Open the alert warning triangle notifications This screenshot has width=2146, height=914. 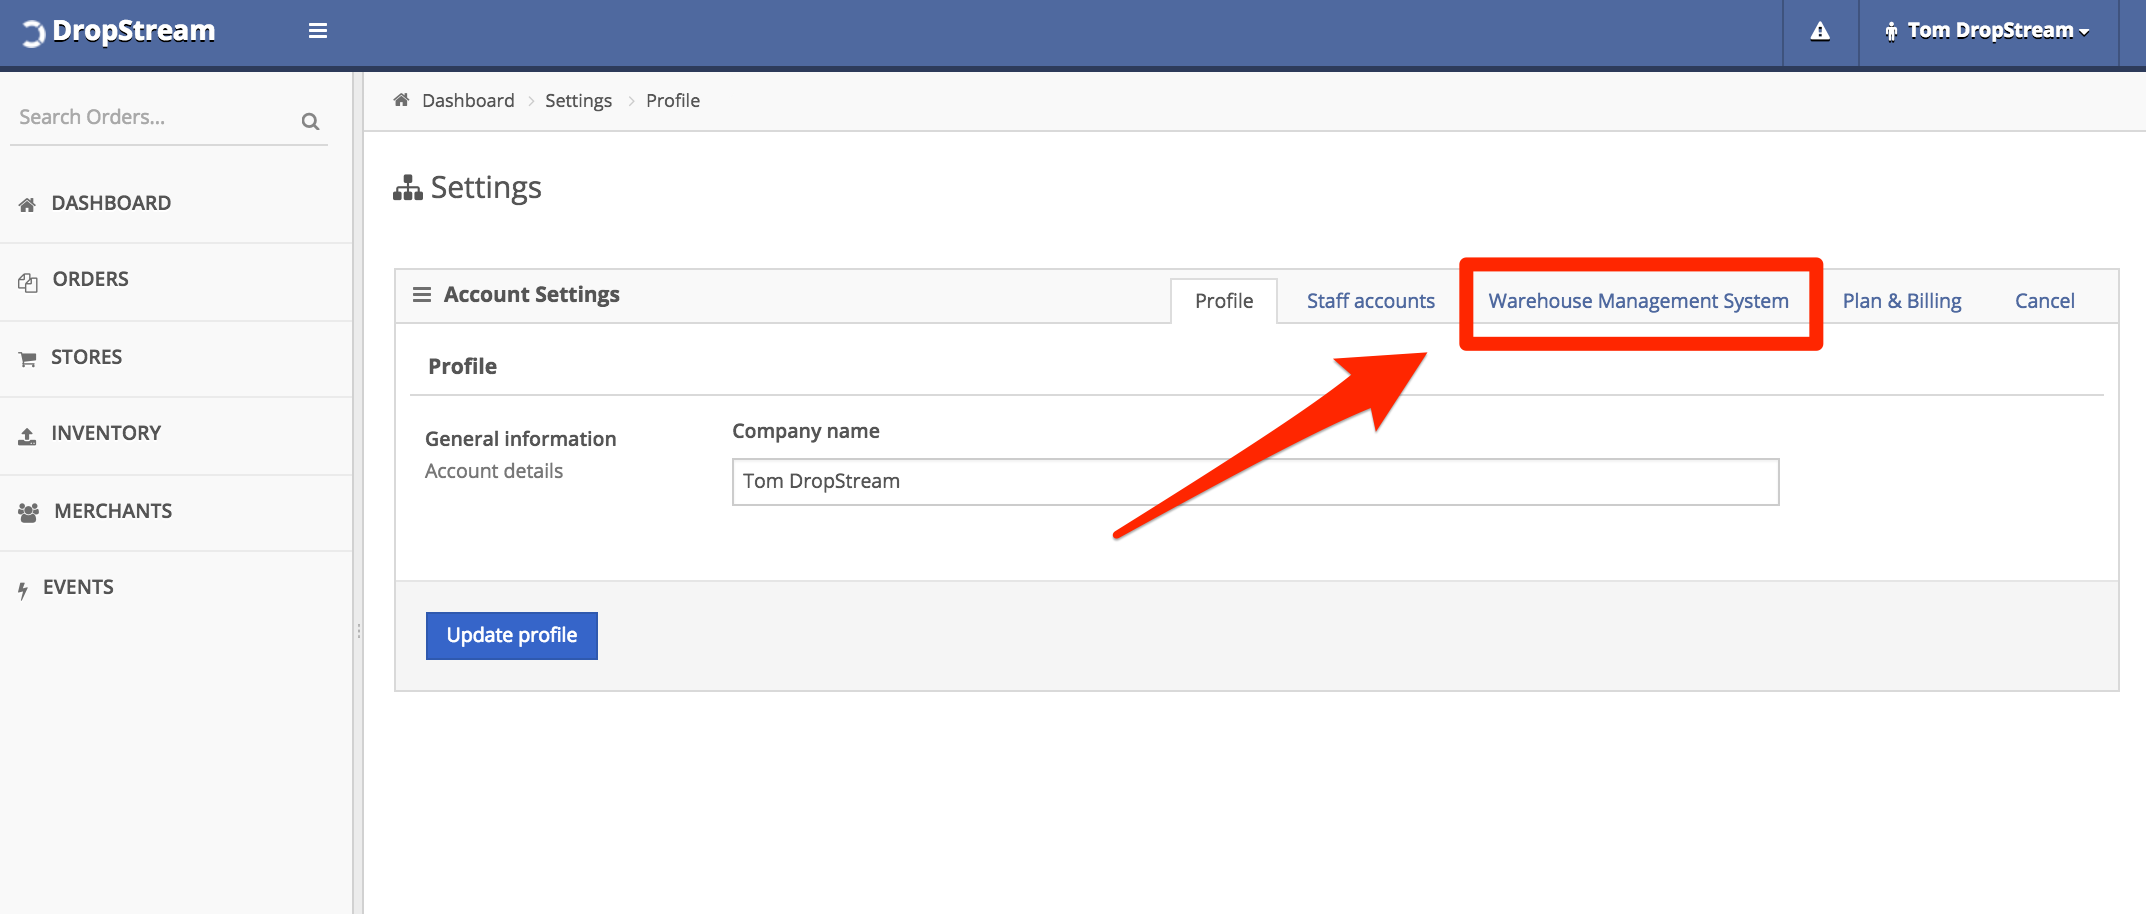click(x=1820, y=32)
